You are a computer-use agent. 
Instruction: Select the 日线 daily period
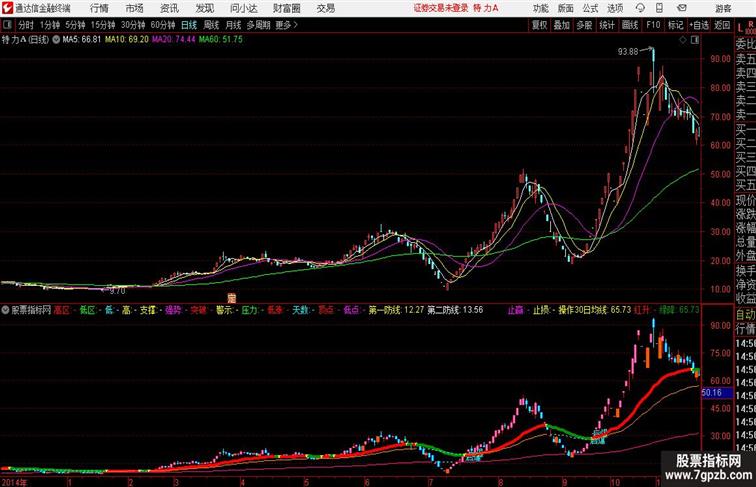[x=189, y=25]
